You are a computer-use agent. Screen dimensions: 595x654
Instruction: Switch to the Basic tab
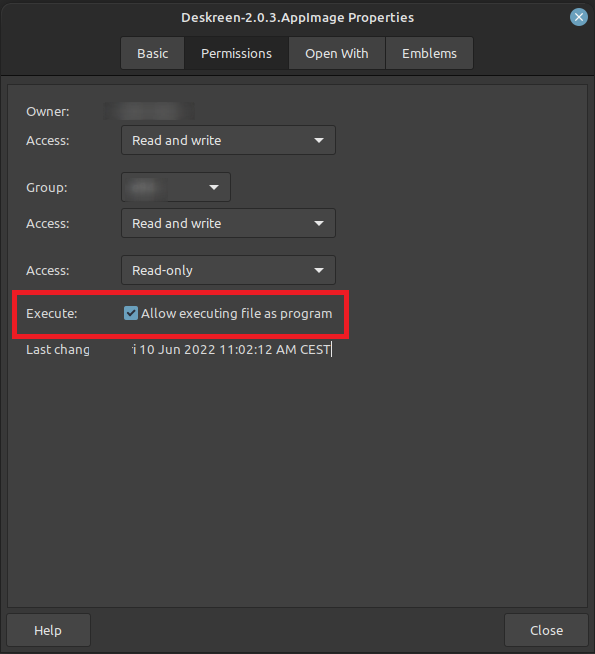153,53
